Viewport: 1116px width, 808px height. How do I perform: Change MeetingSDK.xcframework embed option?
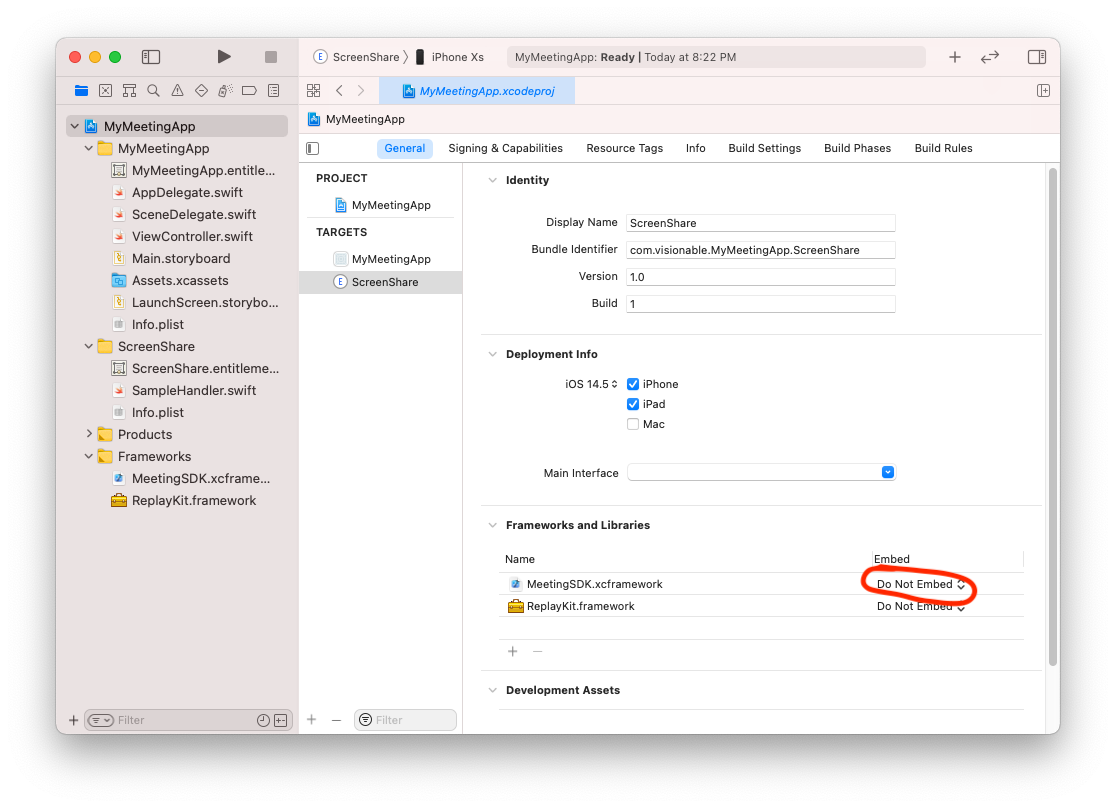920,584
